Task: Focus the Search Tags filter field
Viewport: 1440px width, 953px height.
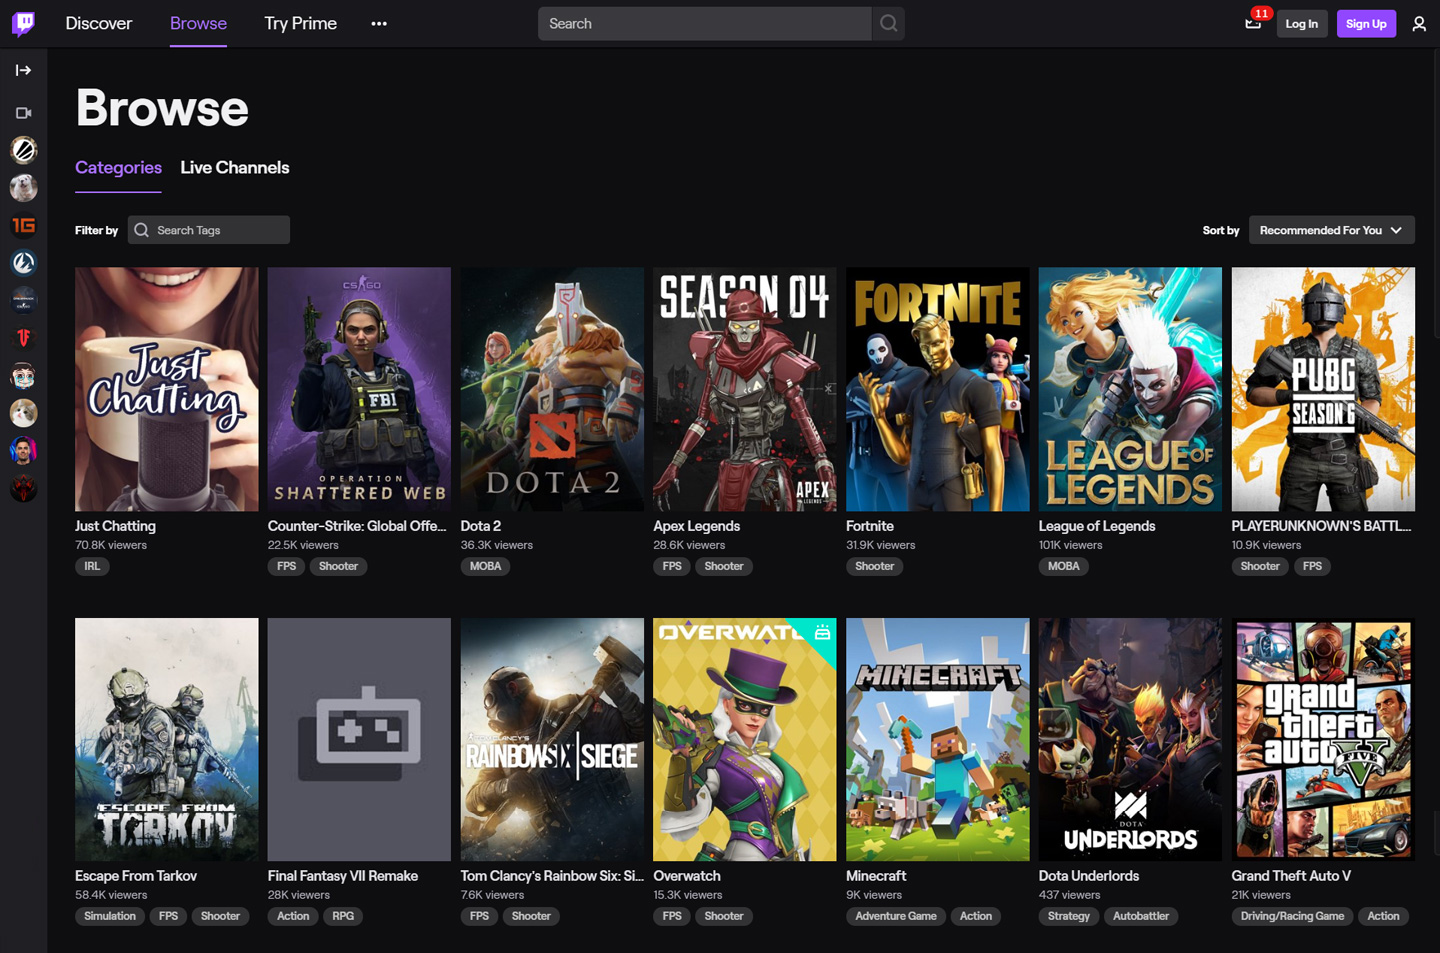Action: (209, 230)
